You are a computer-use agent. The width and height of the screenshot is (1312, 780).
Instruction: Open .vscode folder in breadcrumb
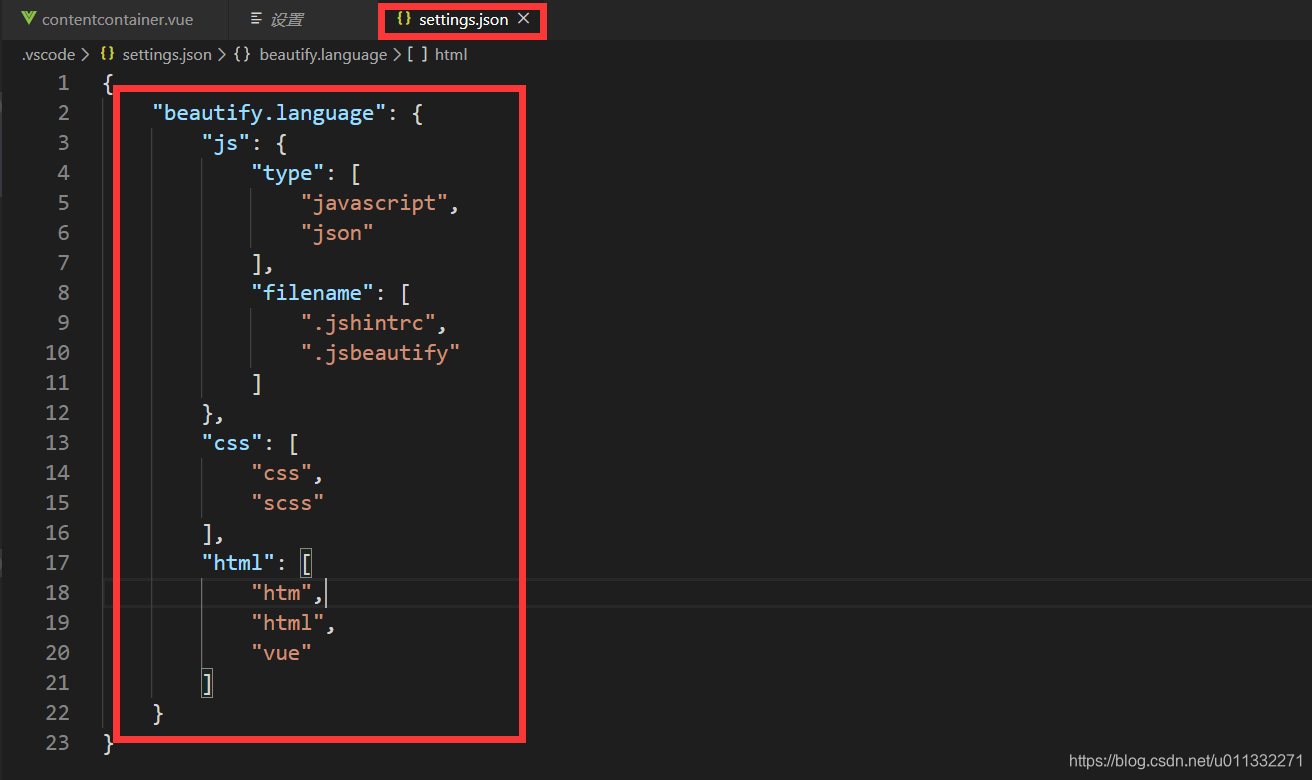[x=48, y=55]
